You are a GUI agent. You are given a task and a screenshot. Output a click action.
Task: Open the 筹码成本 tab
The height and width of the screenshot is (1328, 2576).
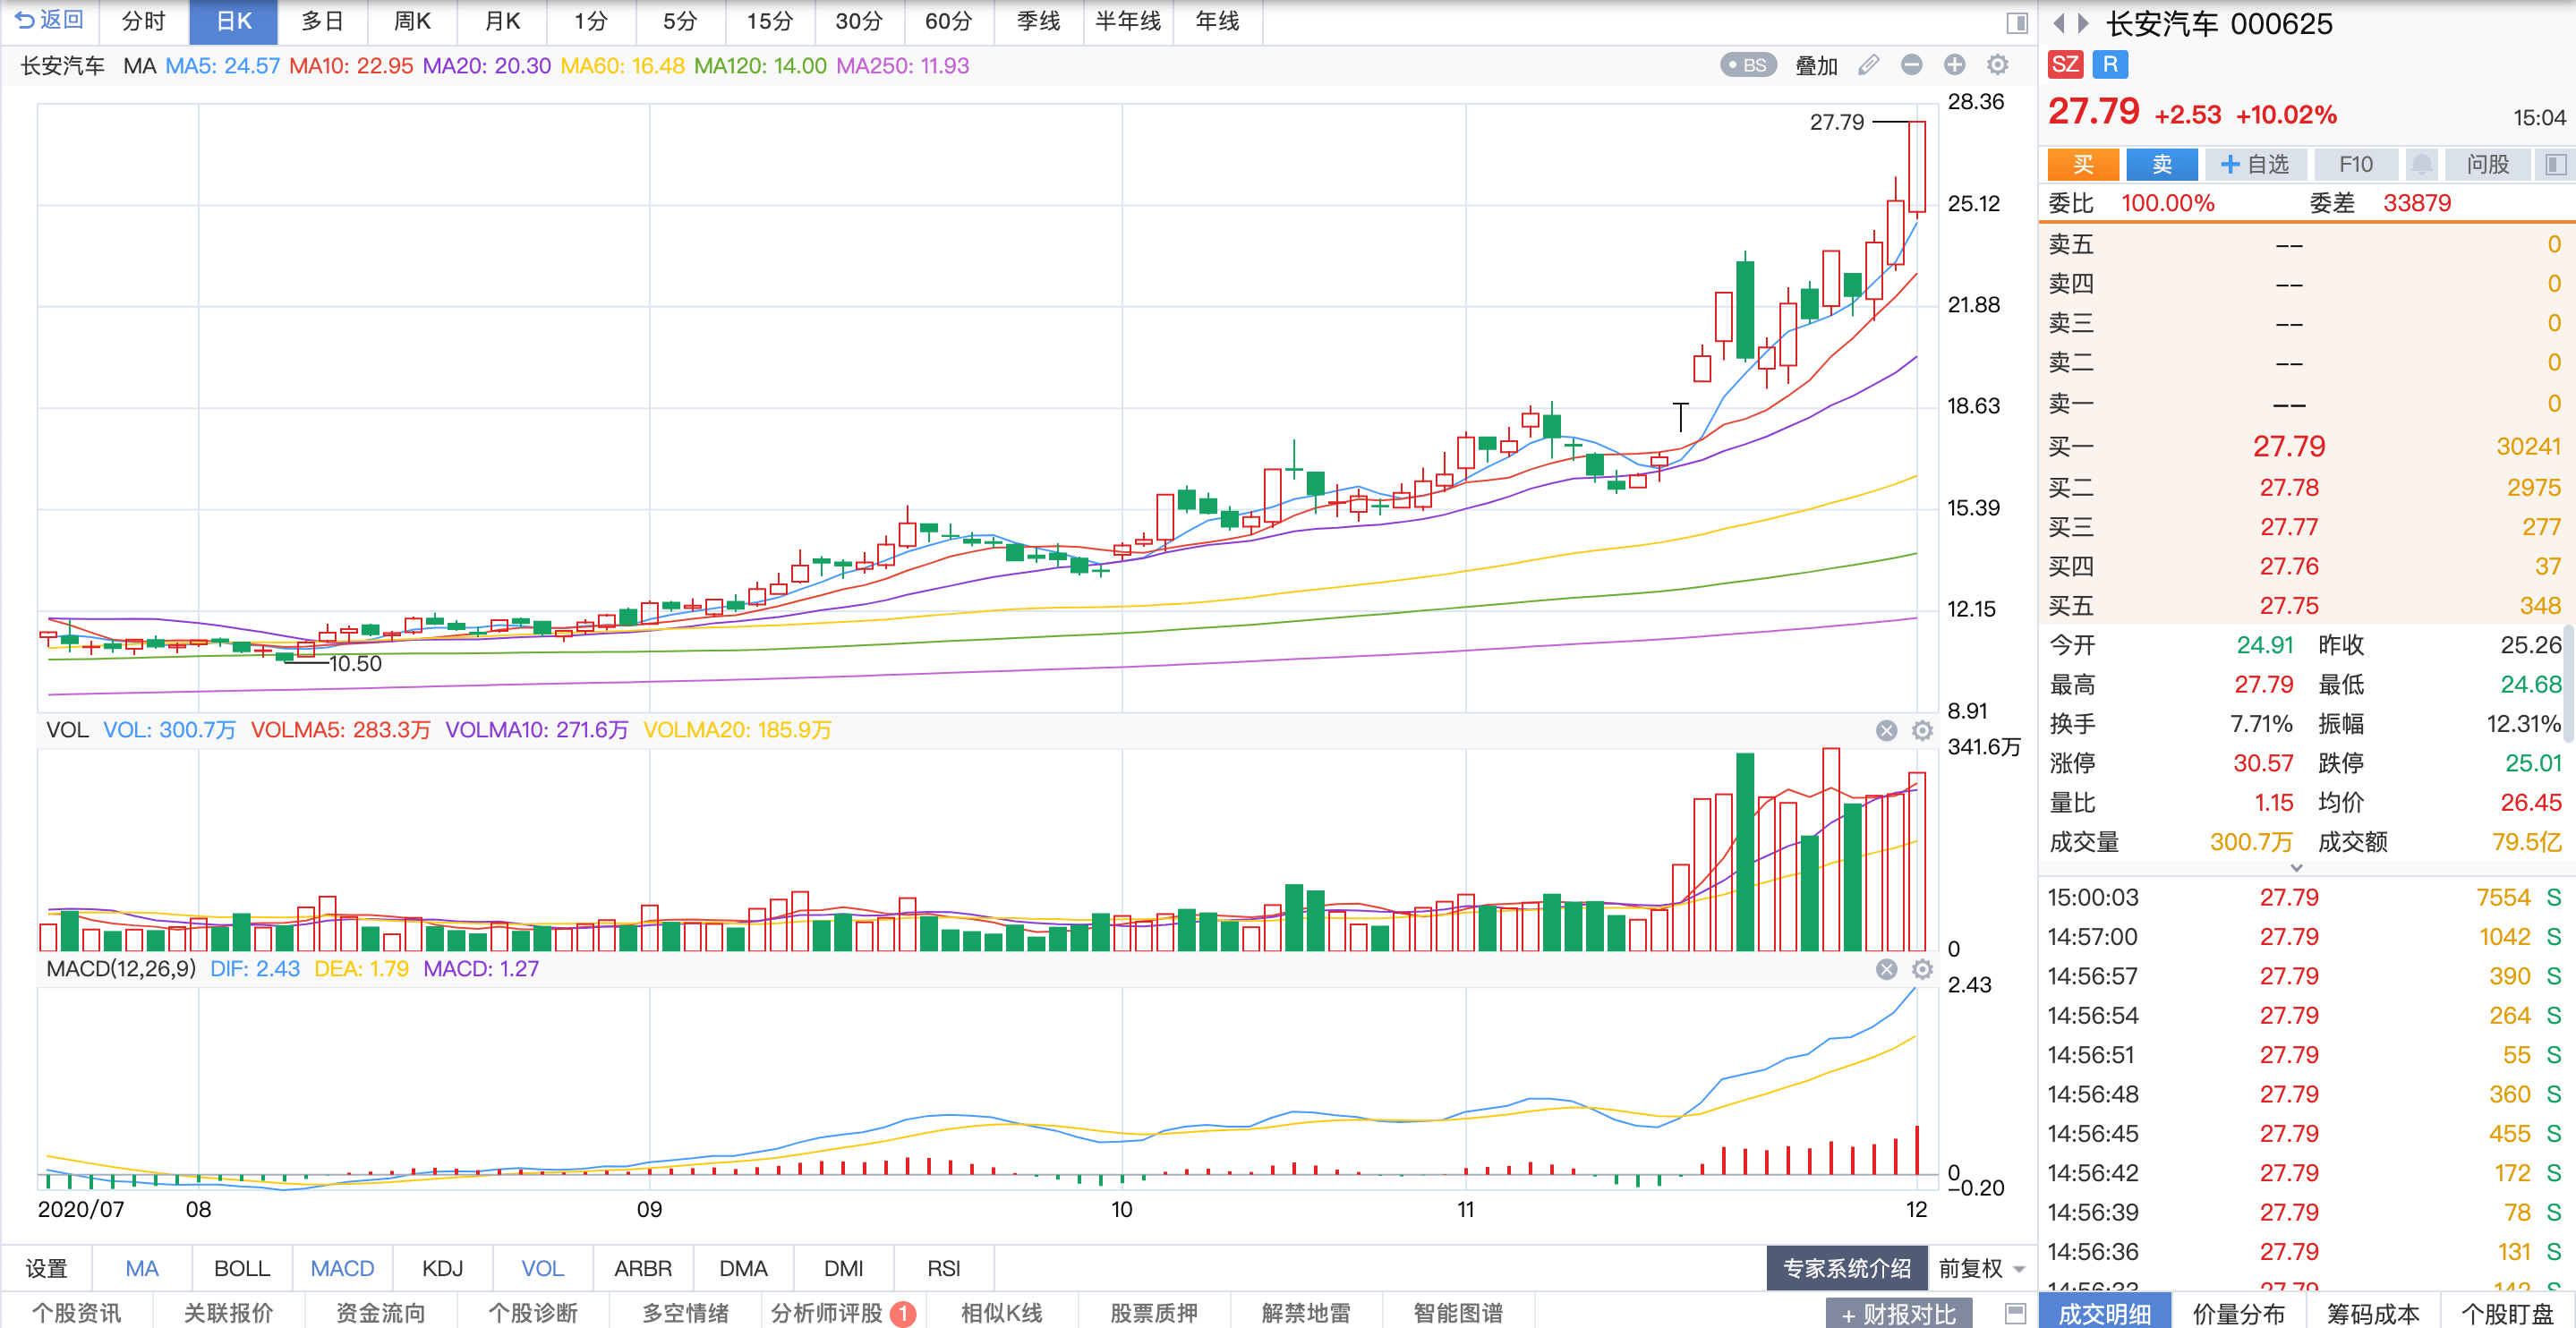tap(2372, 1313)
